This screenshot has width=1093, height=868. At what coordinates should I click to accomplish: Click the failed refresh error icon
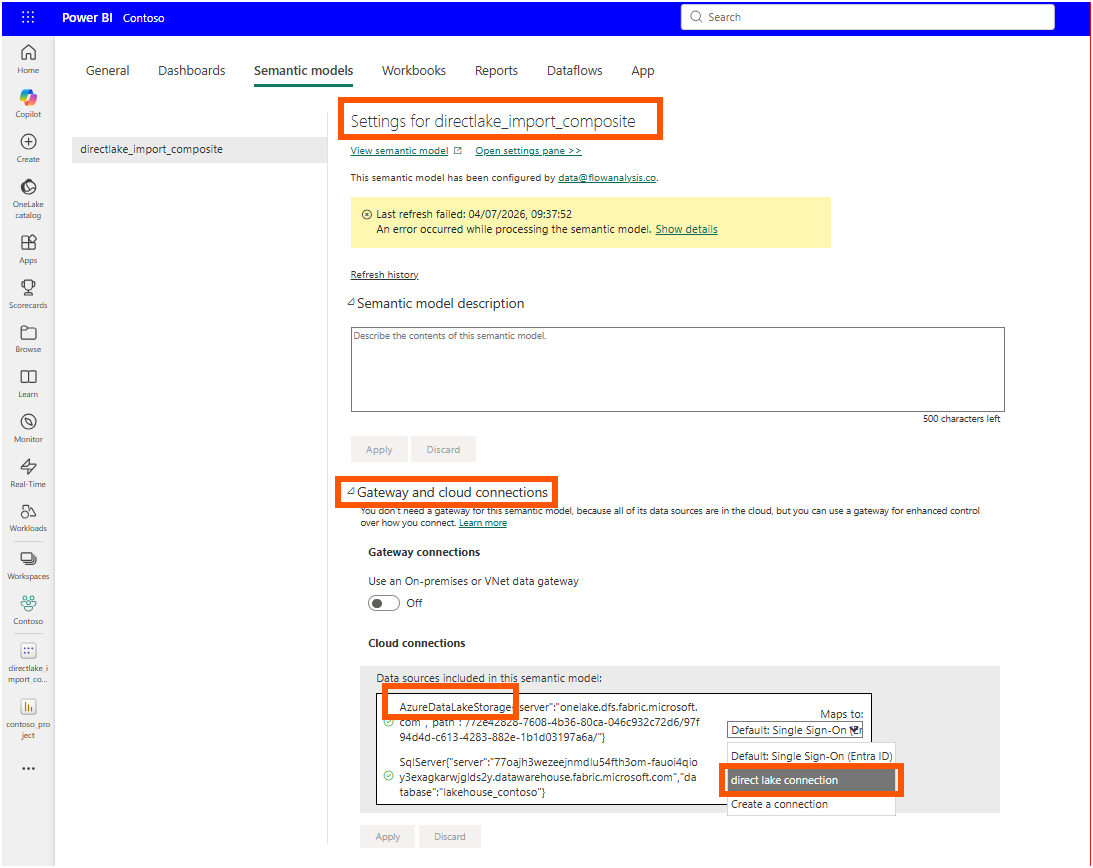tap(367, 215)
